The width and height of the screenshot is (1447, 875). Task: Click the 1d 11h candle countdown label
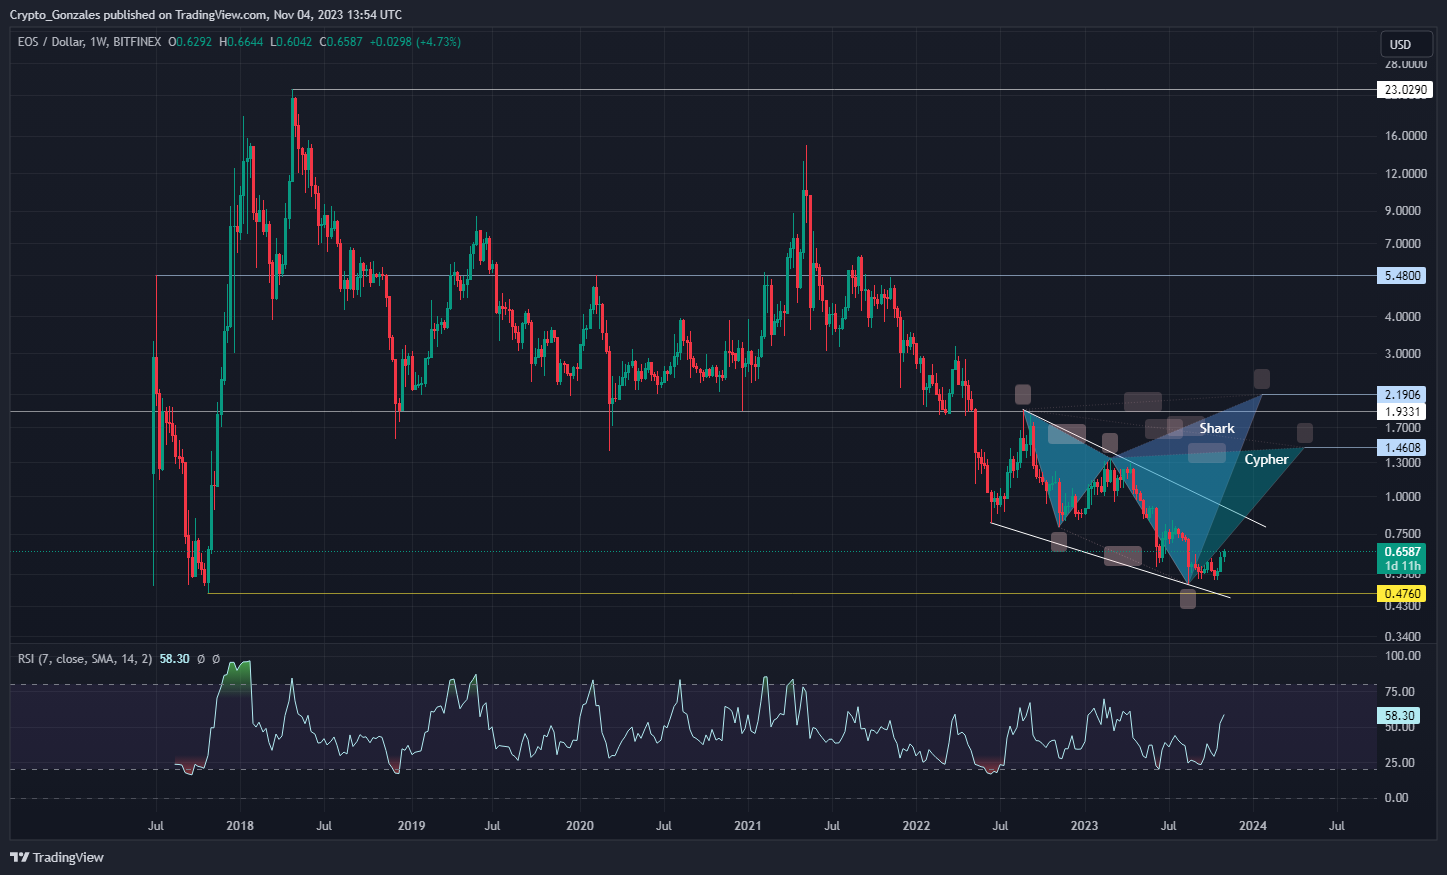[1402, 566]
